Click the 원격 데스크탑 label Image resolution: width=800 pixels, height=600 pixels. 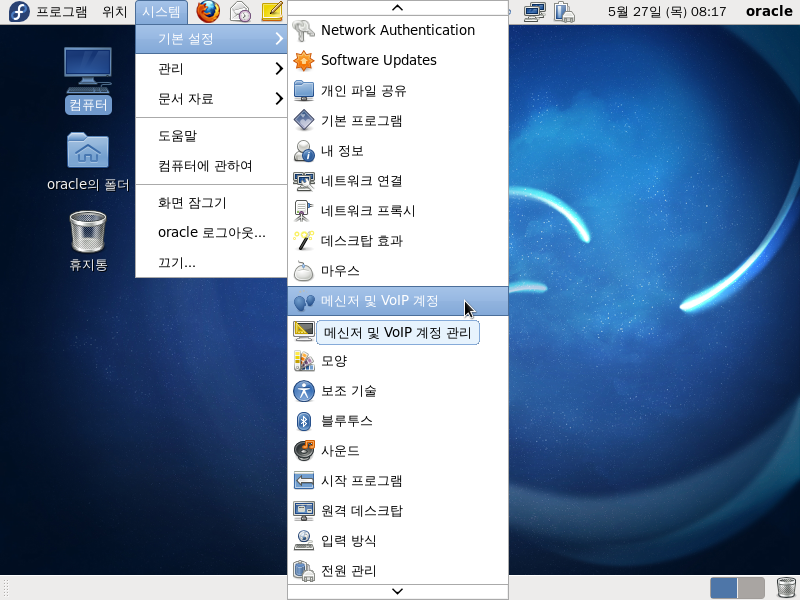pos(362,511)
